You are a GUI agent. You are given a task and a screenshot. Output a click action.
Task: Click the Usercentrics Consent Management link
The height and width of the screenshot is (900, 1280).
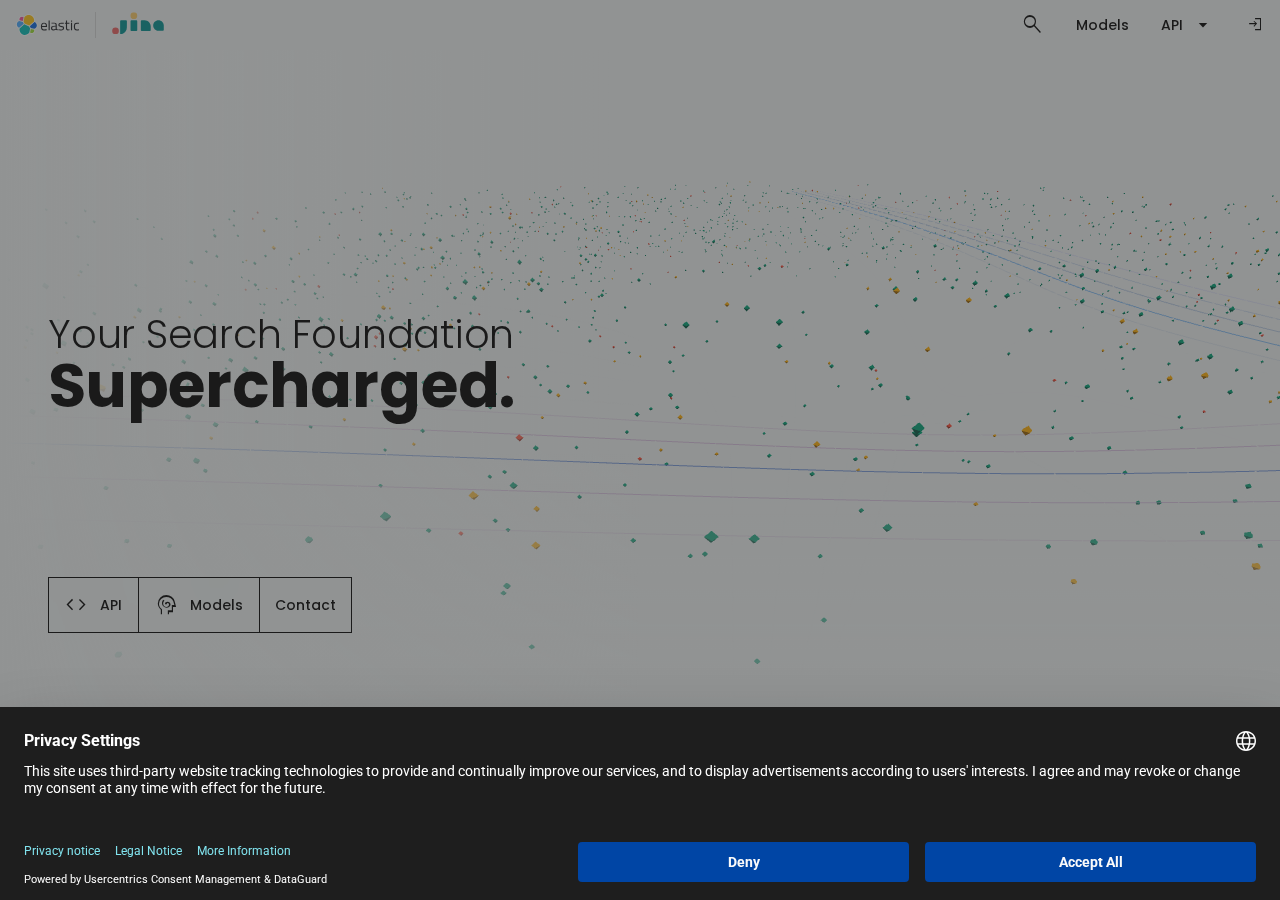172,880
